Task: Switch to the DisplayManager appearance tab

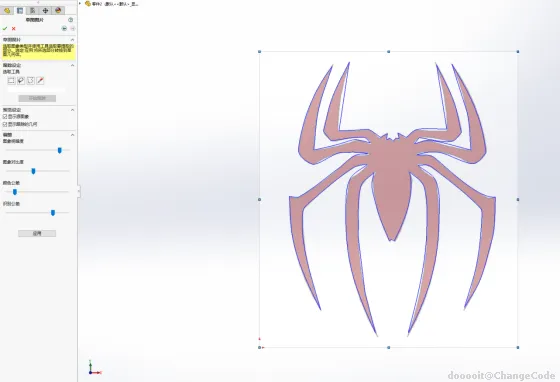Action: (58, 10)
